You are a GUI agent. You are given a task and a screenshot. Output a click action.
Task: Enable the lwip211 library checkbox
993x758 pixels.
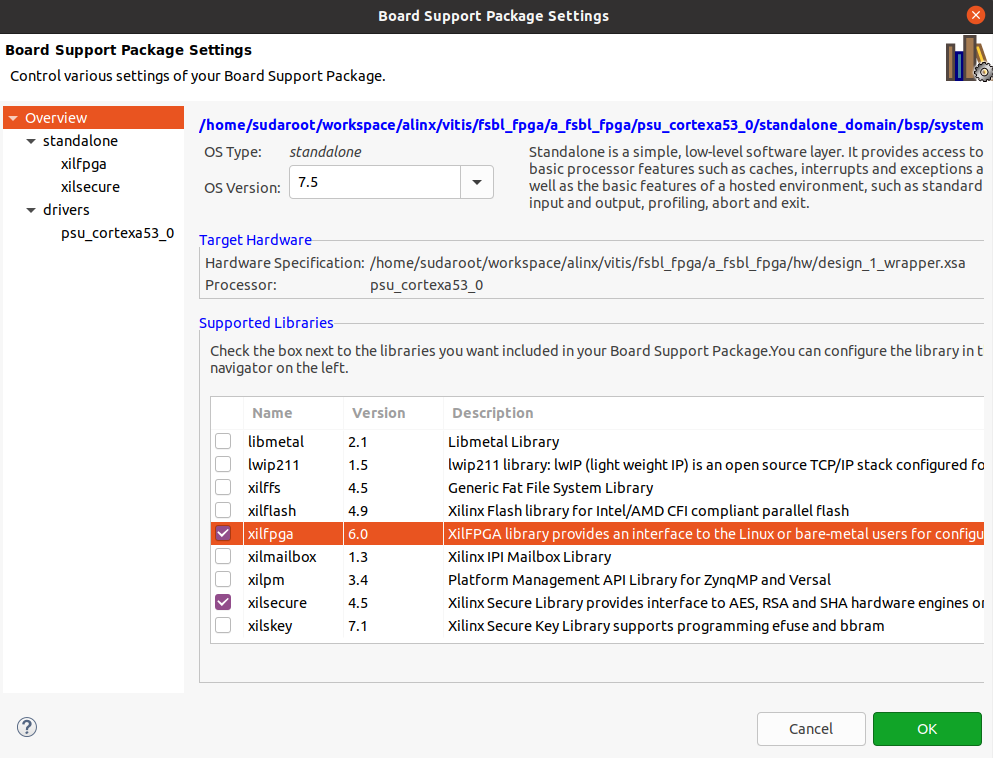coord(223,464)
